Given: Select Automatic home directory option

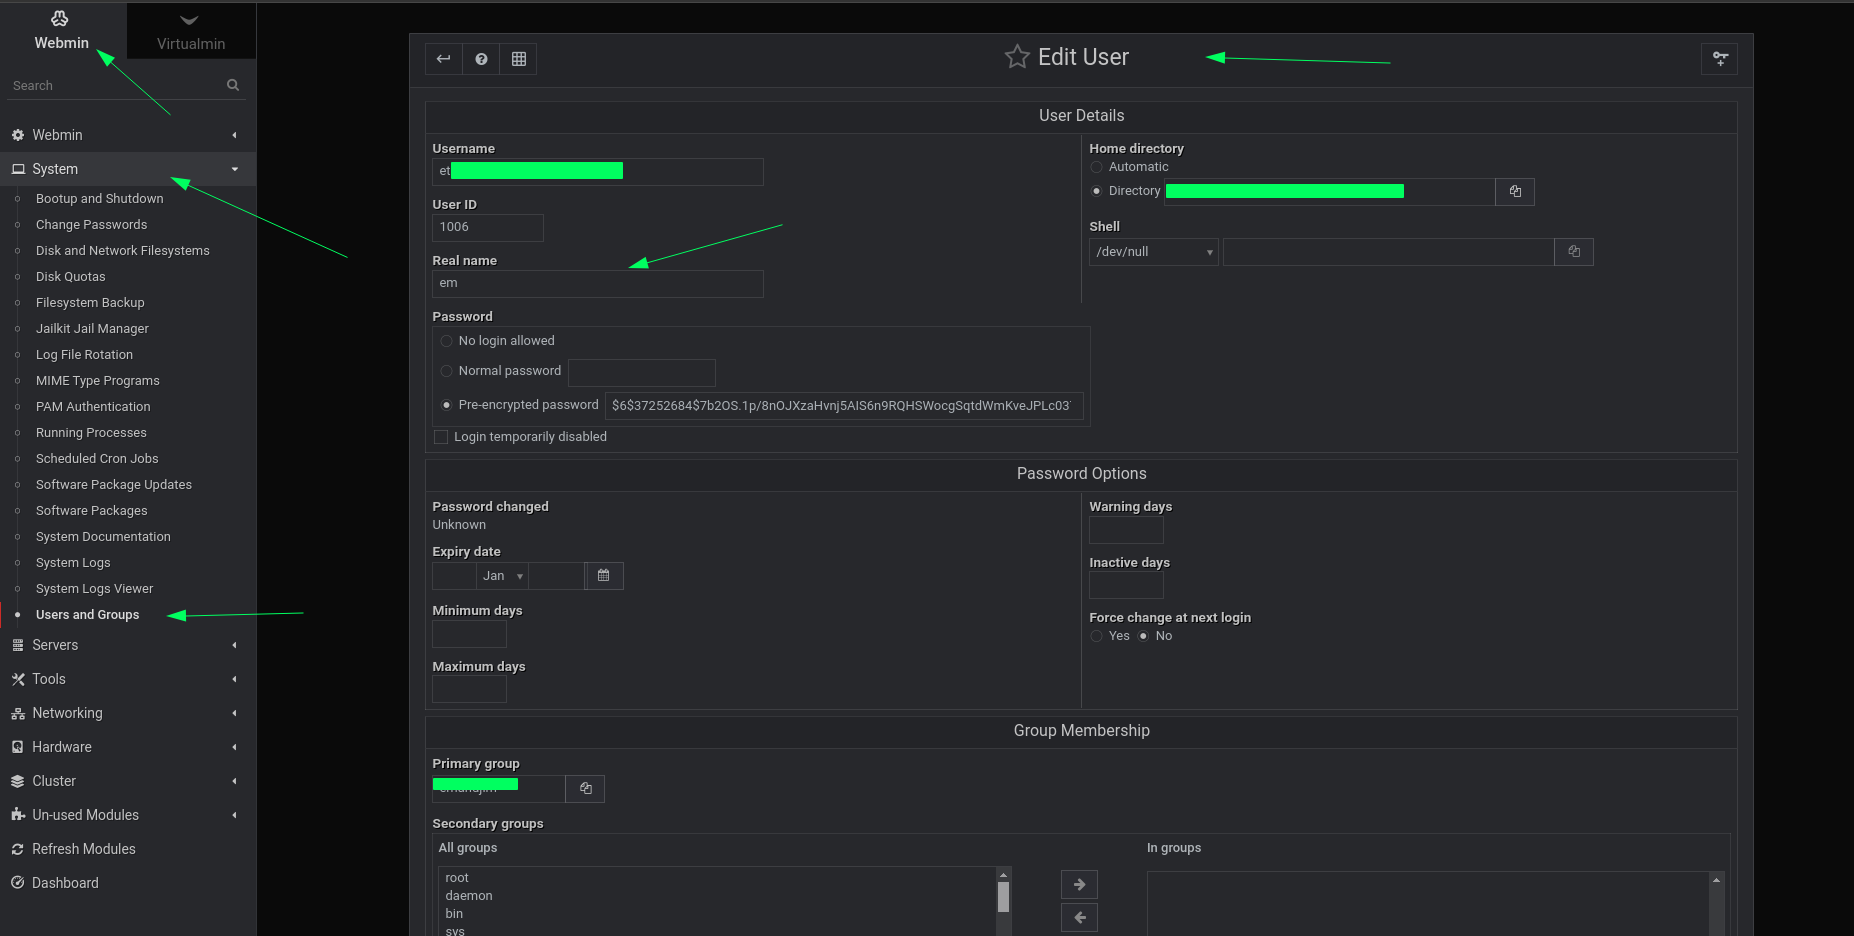Looking at the screenshot, I should point(1096,167).
